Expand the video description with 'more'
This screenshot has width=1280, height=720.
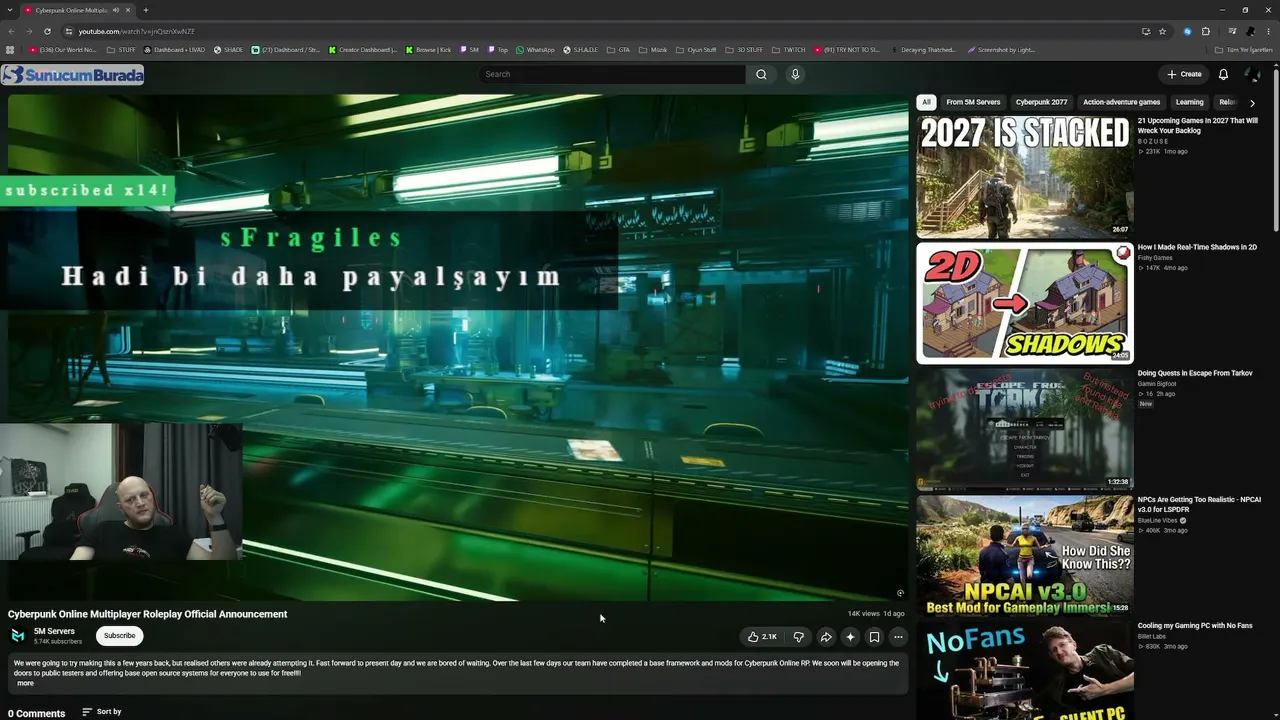coord(25,683)
